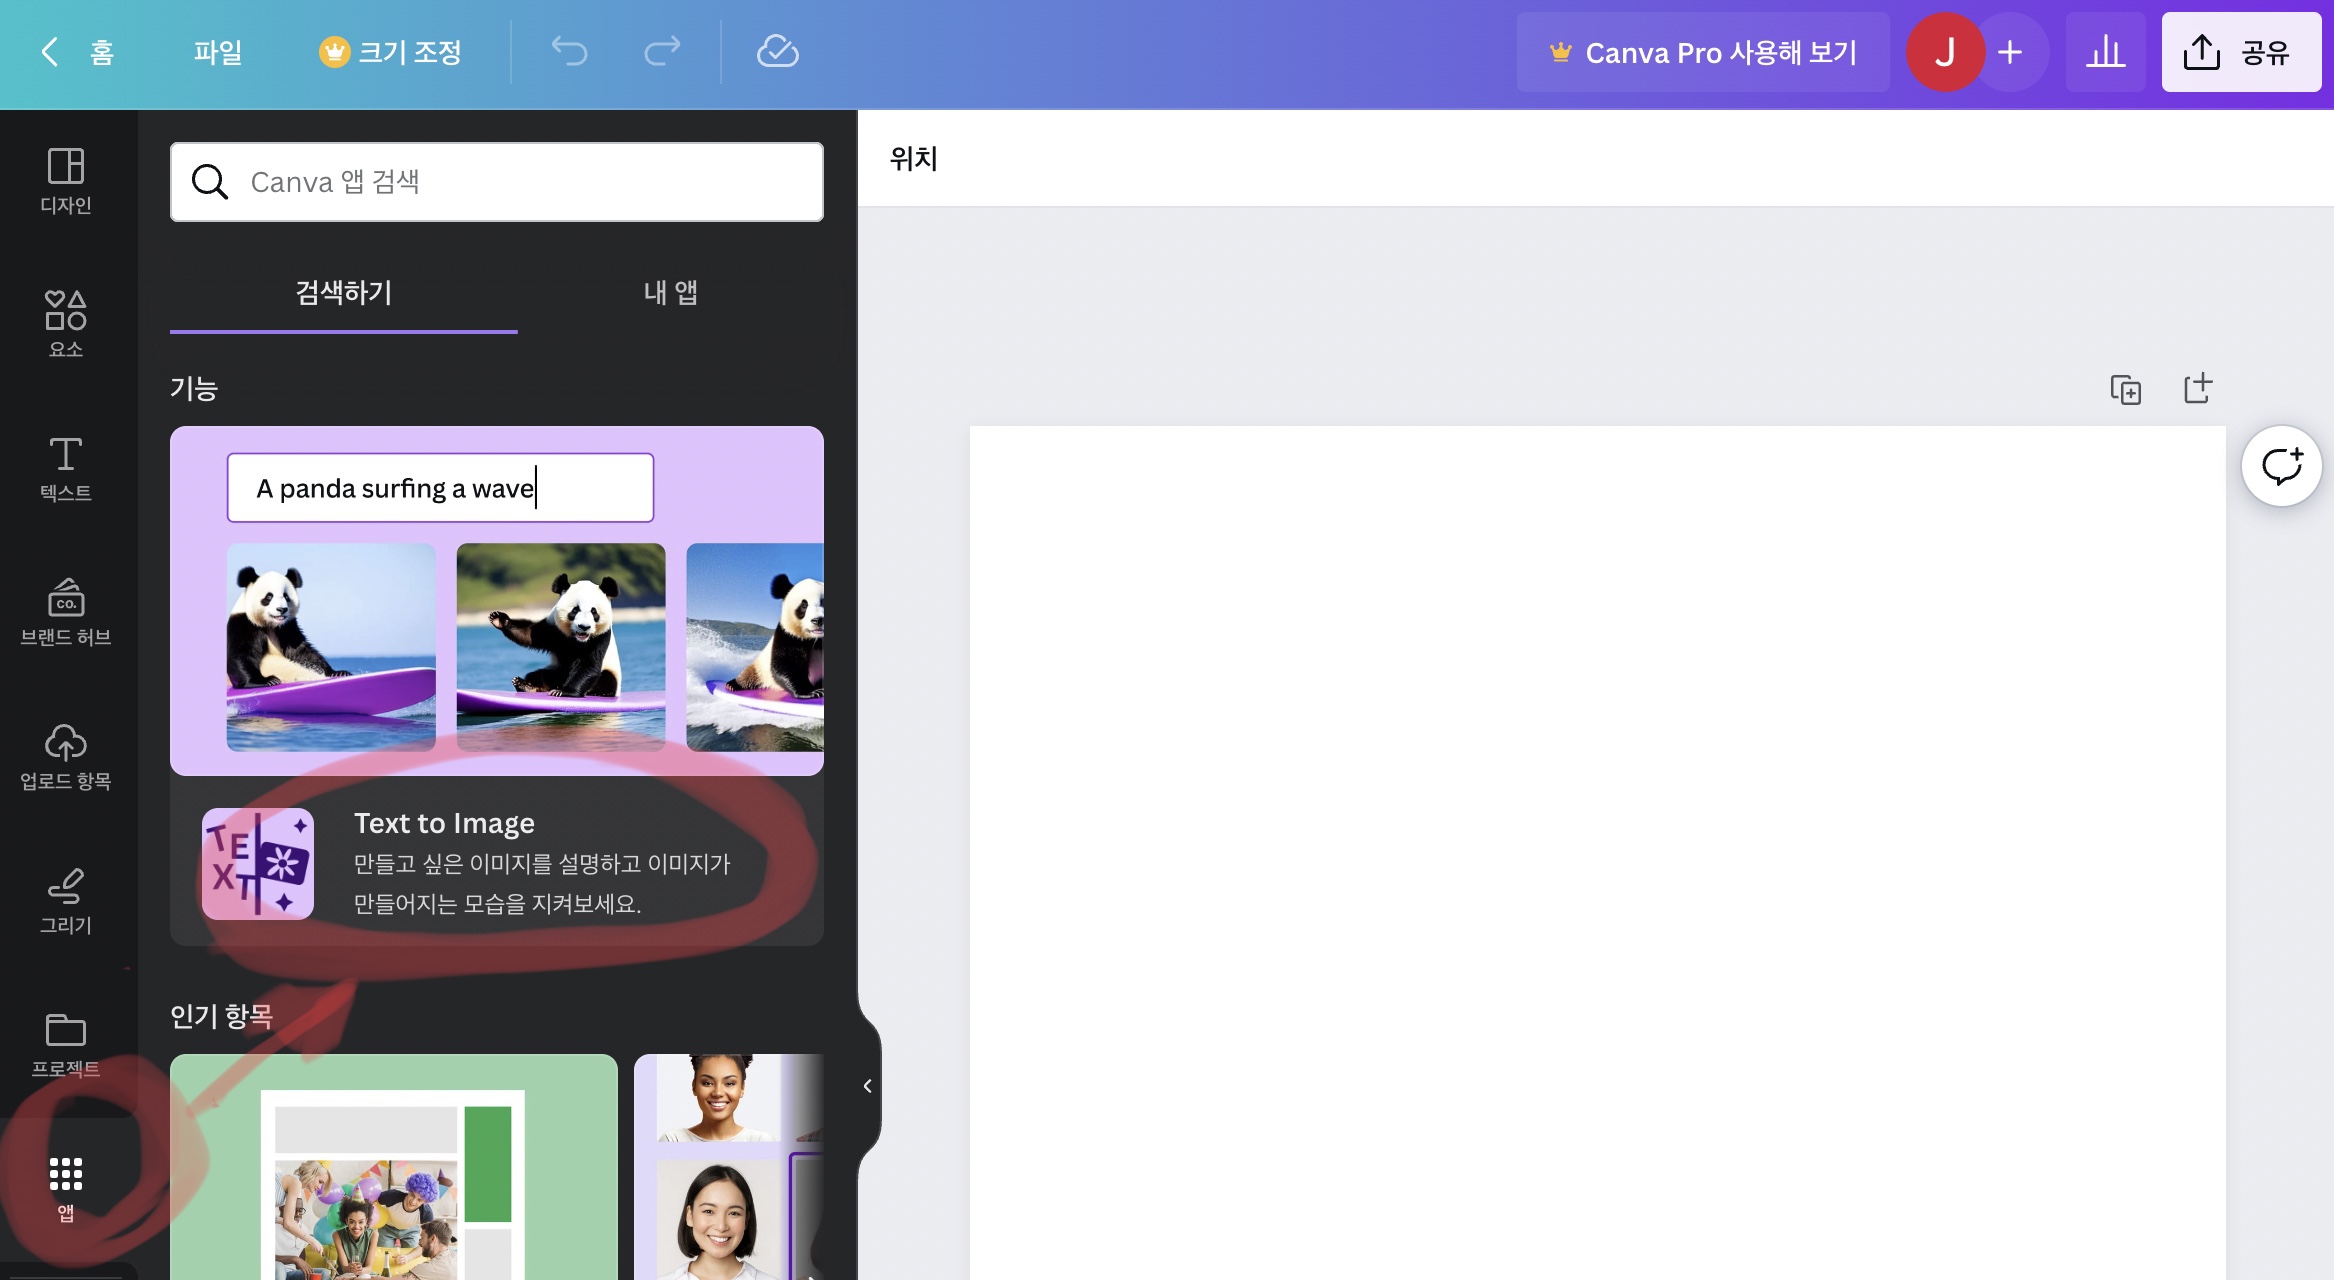
Task: Collapse the side panel chevron
Action: pos(867,1086)
